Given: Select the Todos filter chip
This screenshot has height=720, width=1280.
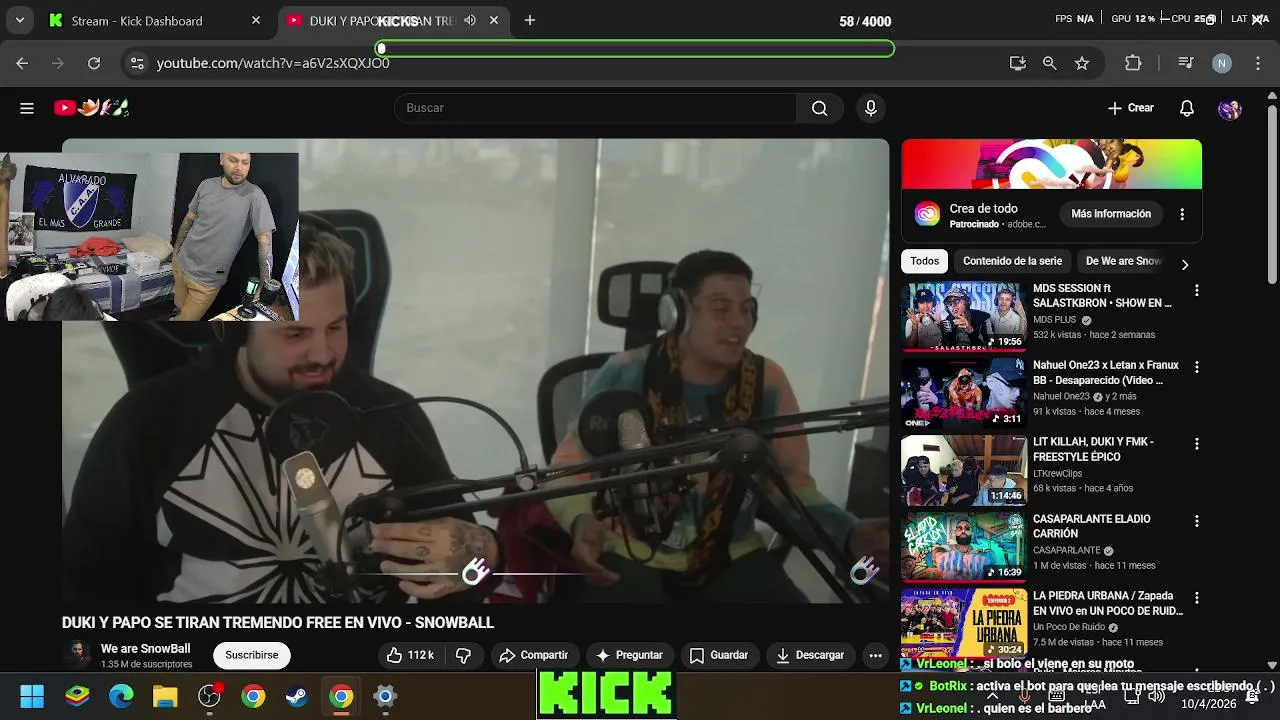Looking at the screenshot, I should pyautogui.click(x=925, y=261).
